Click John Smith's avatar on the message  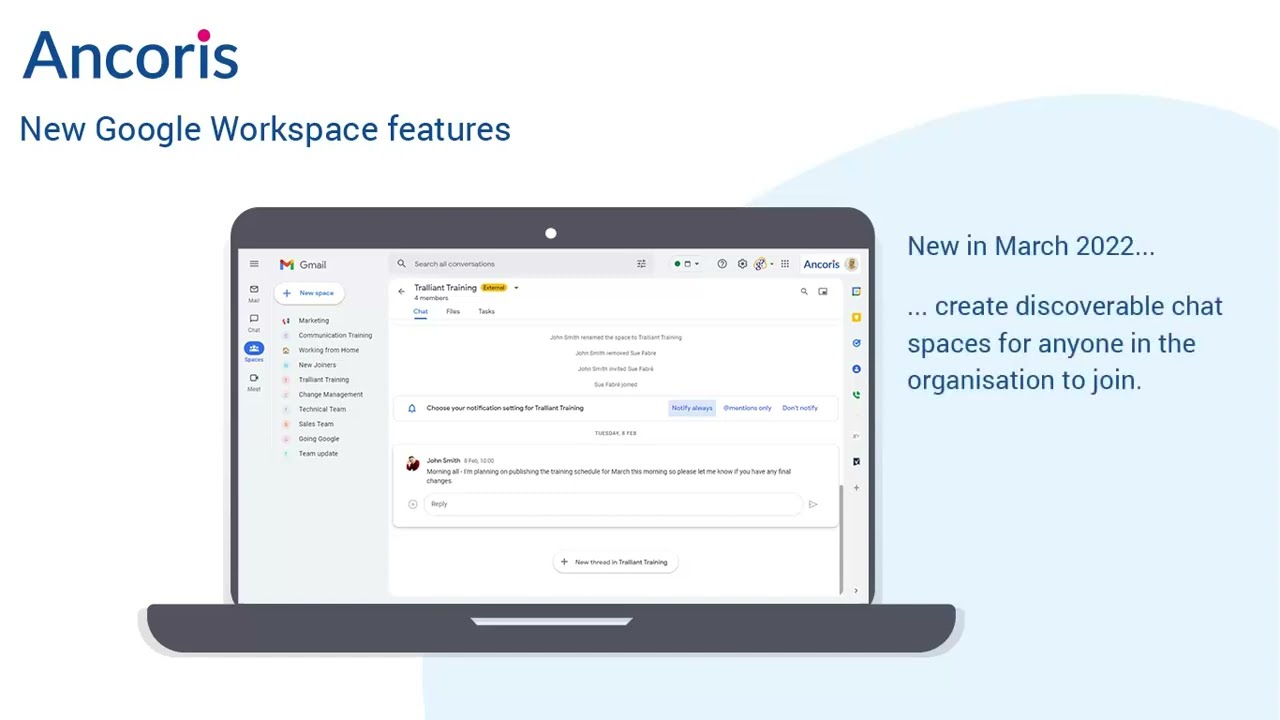pos(412,464)
